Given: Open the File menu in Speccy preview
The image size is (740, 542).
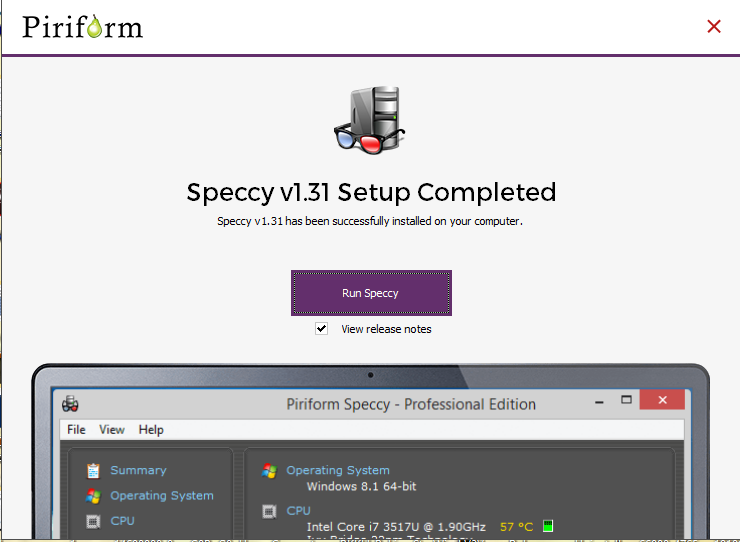Looking at the screenshot, I should pyautogui.click(x=76, y=430).
